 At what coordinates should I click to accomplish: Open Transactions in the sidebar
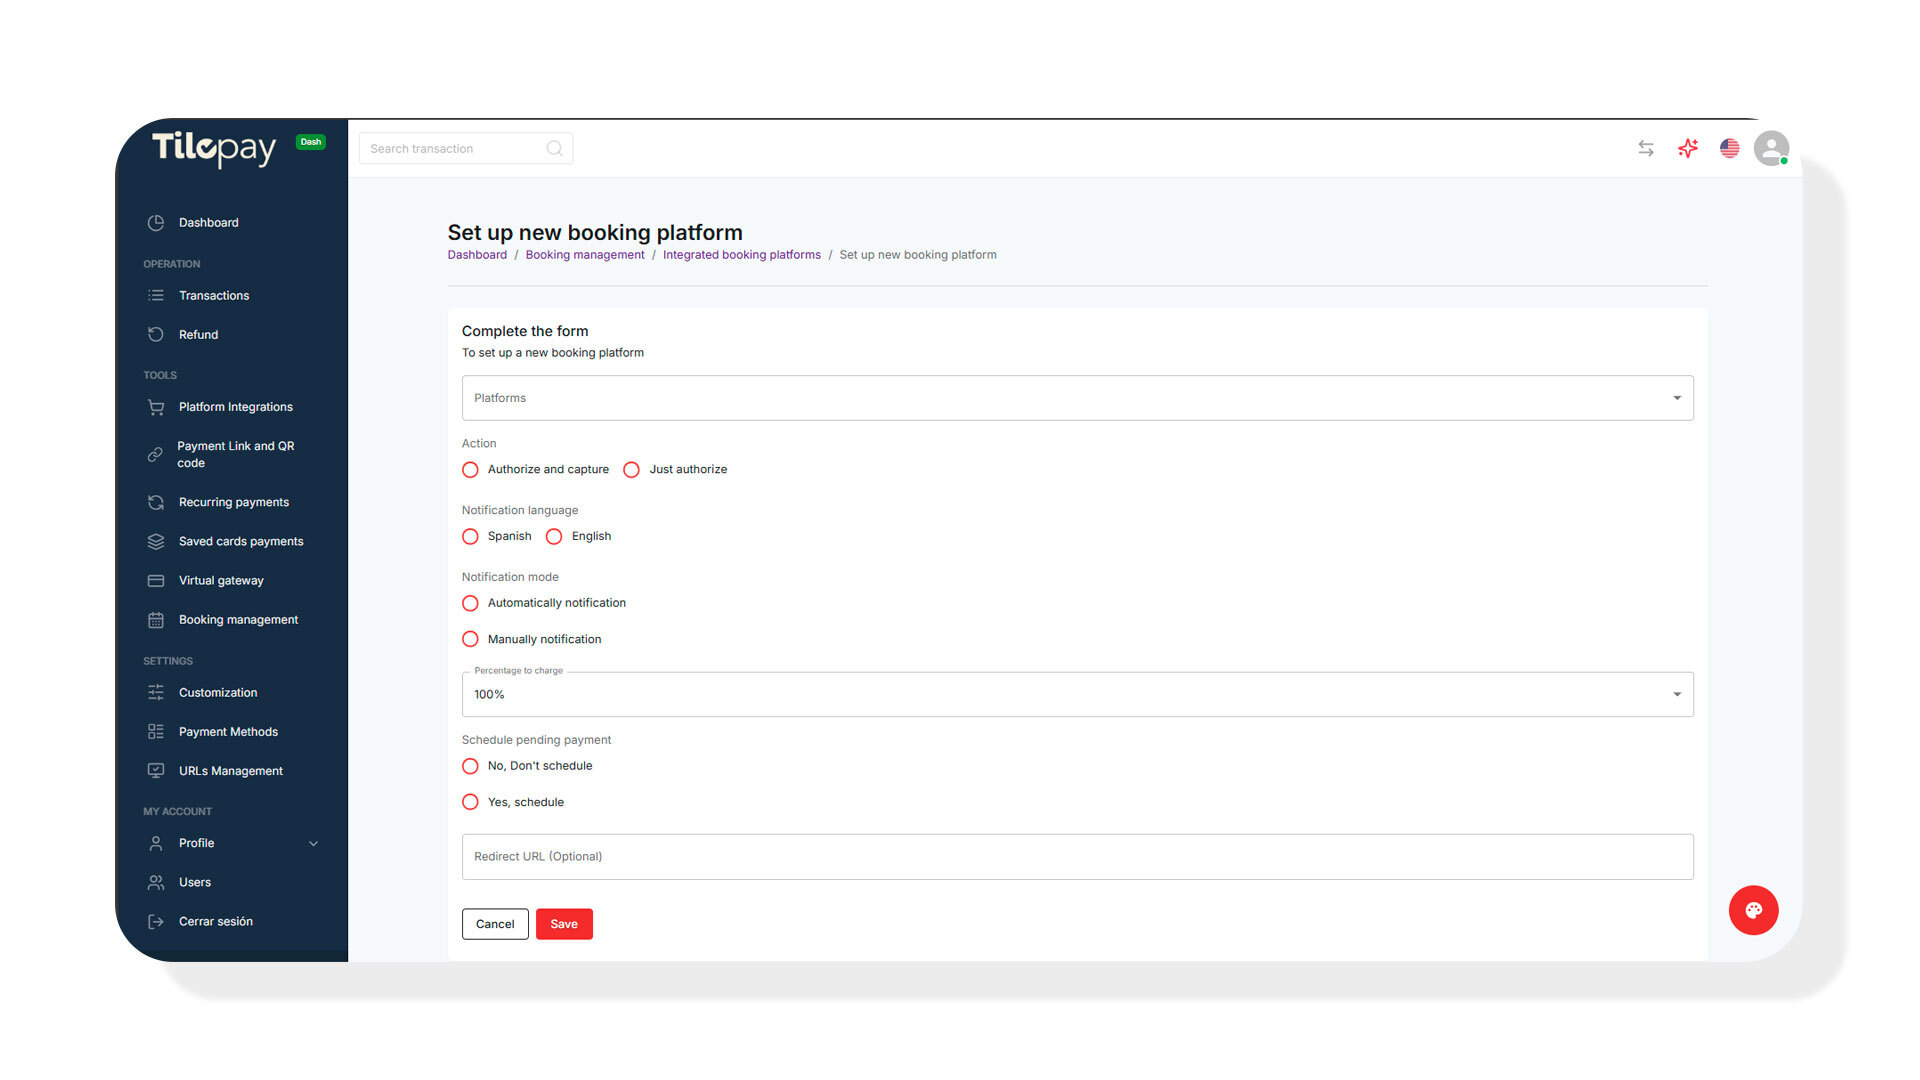click(x=214, y=296)
